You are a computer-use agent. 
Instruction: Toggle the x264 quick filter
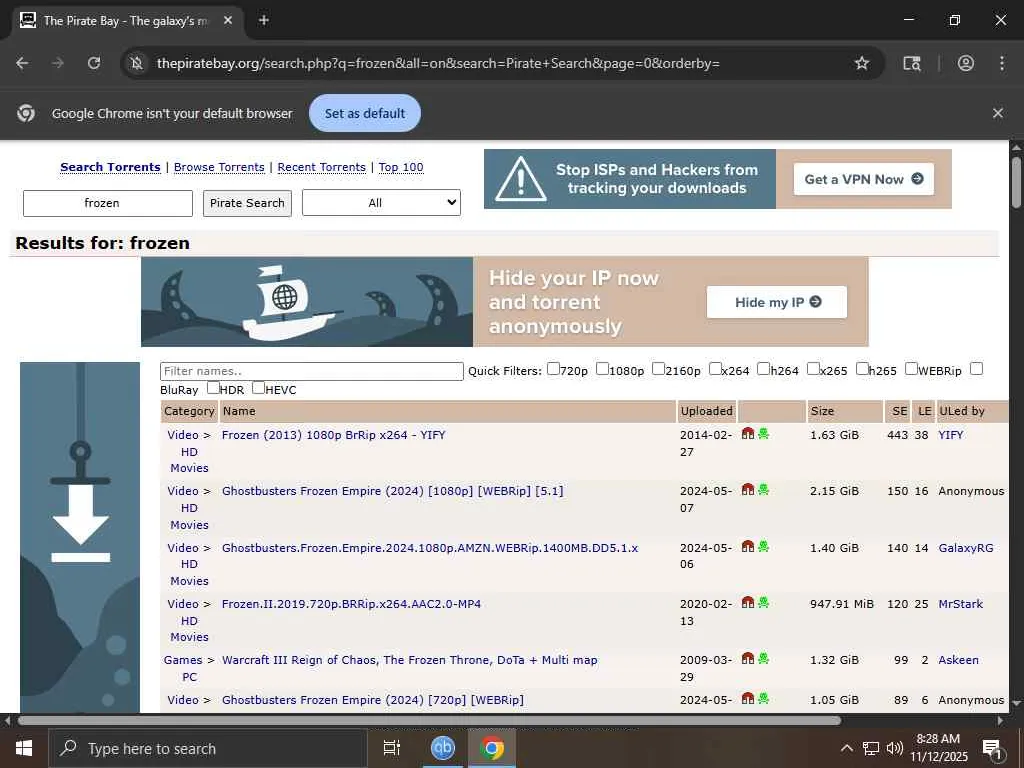click(x=715, y=369)
